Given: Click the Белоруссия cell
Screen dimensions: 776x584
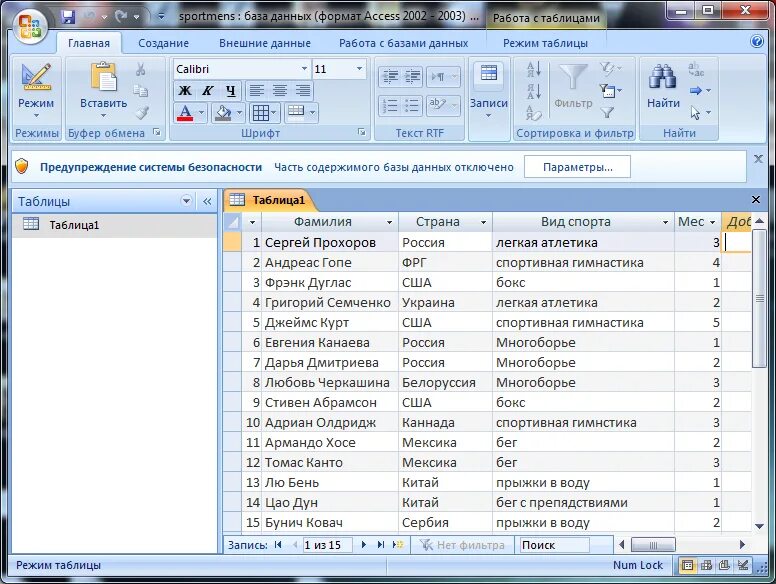Looking at the screenshot, I should (x=445, y=383).
